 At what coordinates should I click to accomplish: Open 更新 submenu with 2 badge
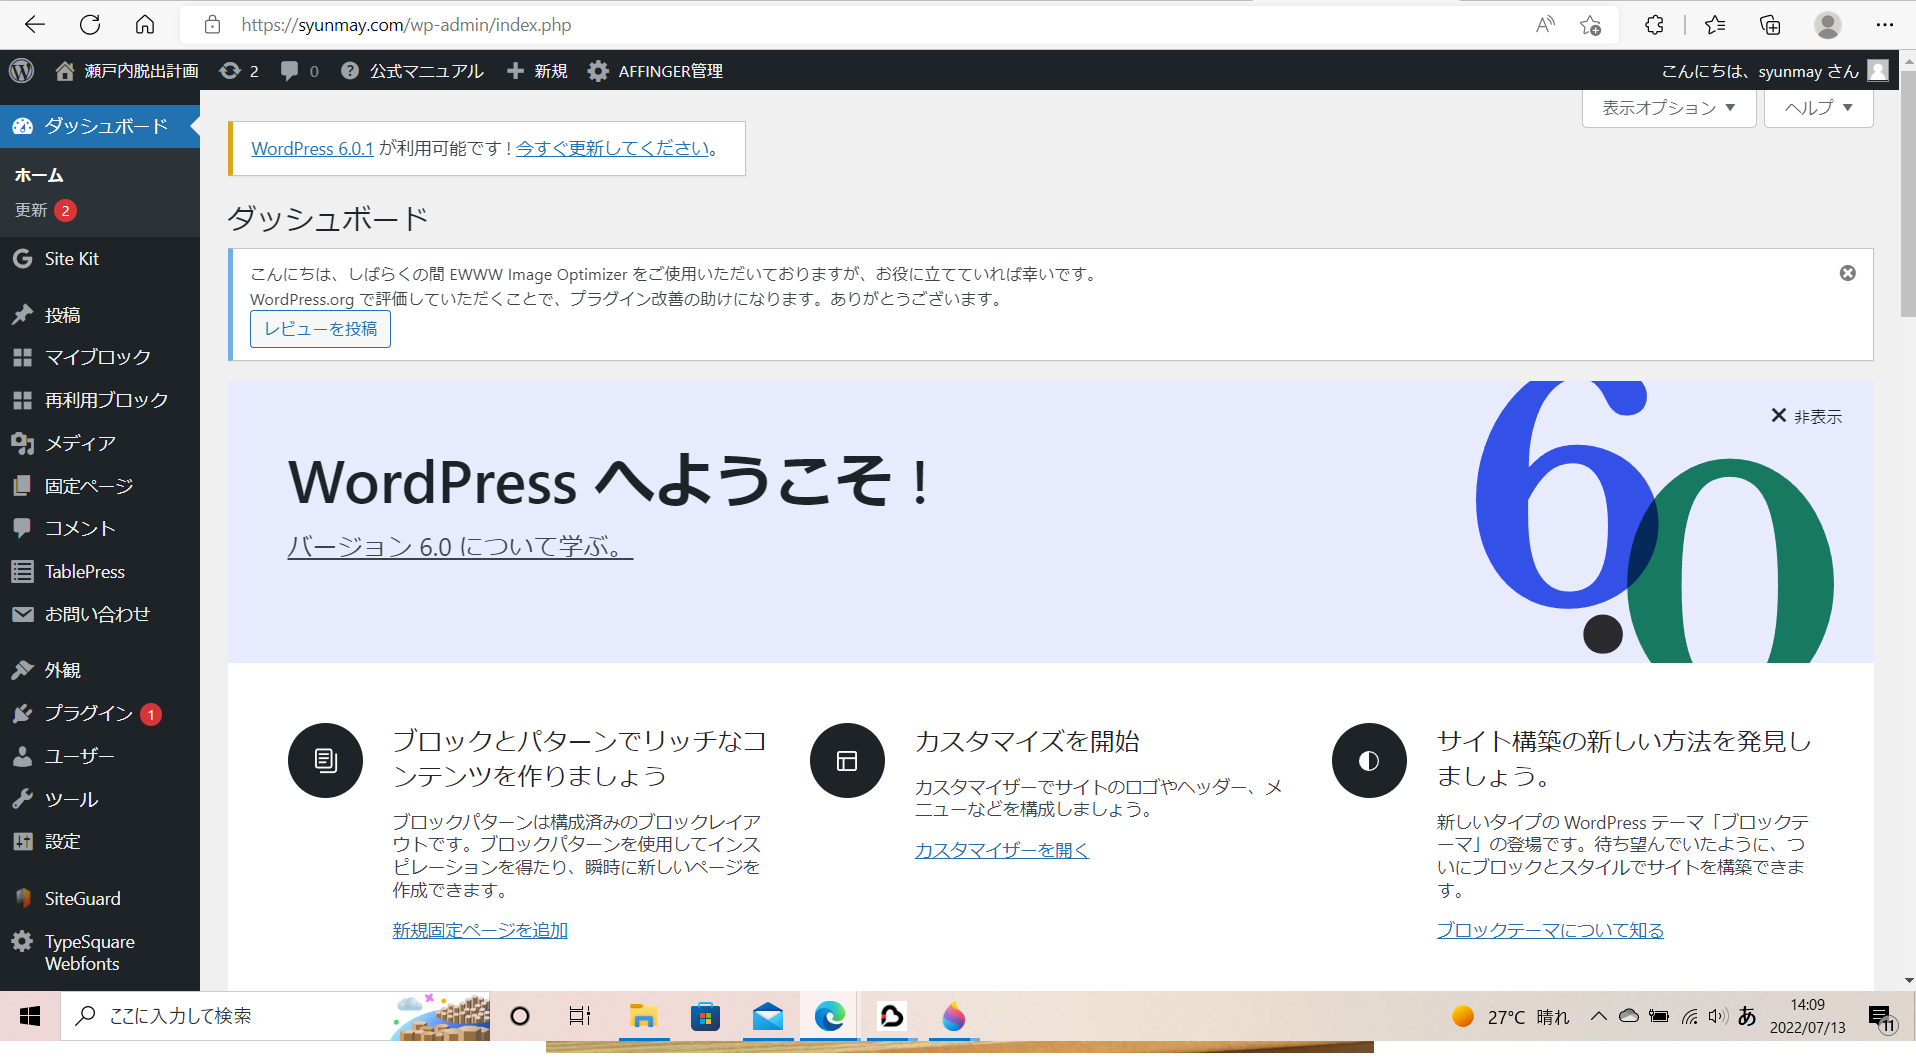tap(46, 210)
